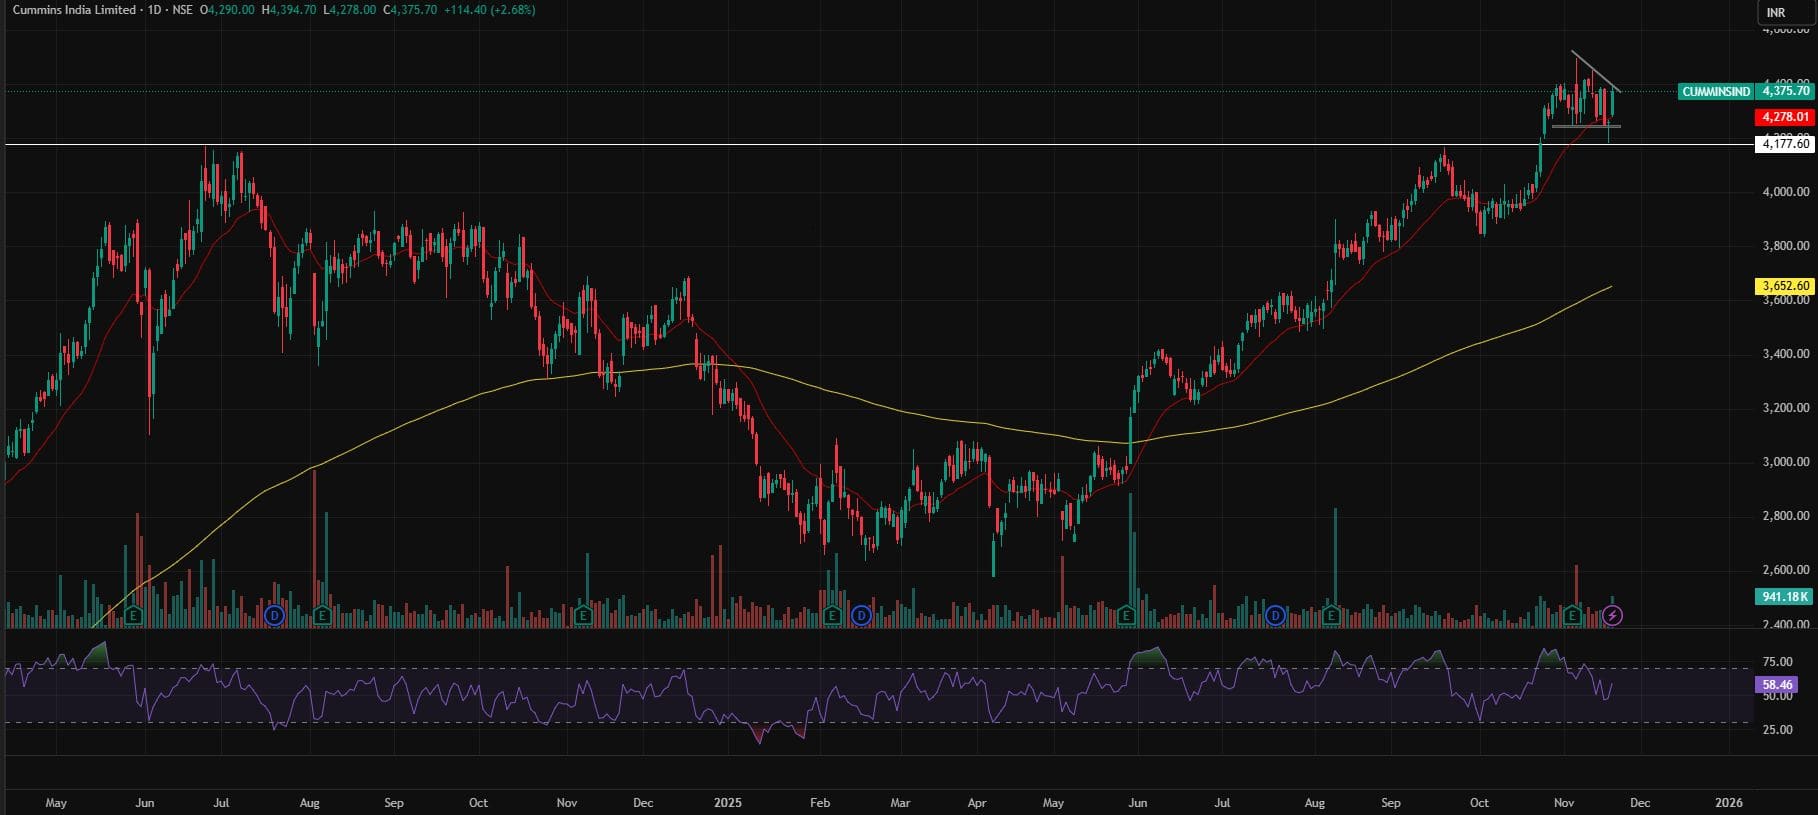
Task: Open the INR currency selector
Action: [1776, 13]
